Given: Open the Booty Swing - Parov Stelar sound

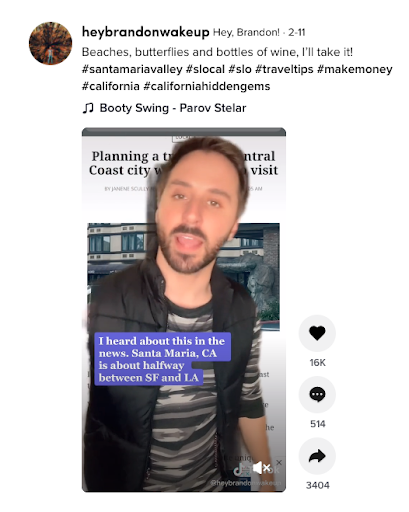Looking at the screenshot, I should 173,108.
